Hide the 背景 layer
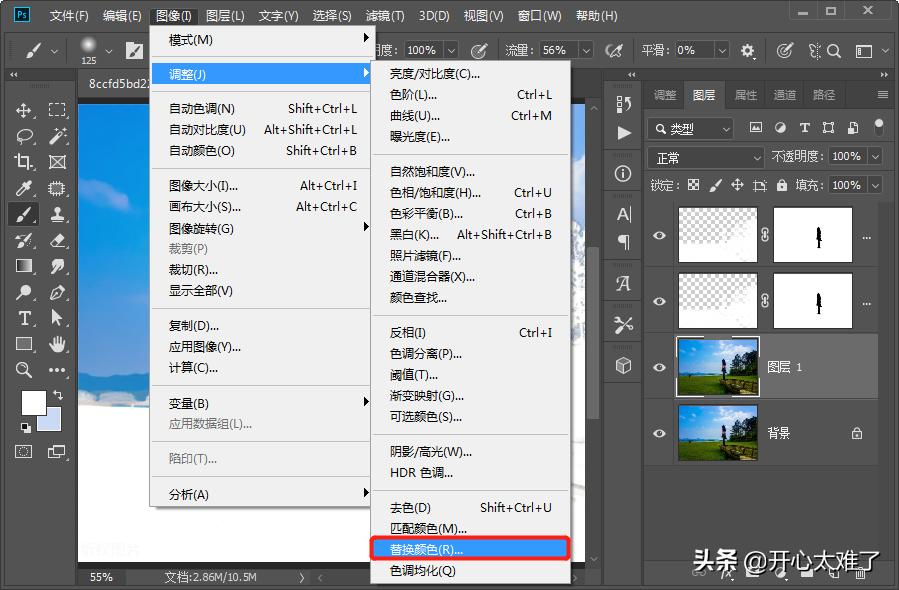Image resolution: width=899 pixels, height=590 pixels. click(659, 433)
